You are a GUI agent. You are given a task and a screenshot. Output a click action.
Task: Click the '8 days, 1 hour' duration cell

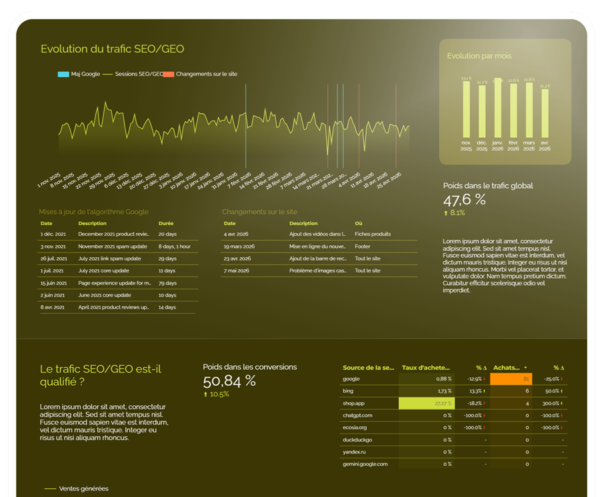click(x=174, y=246)
